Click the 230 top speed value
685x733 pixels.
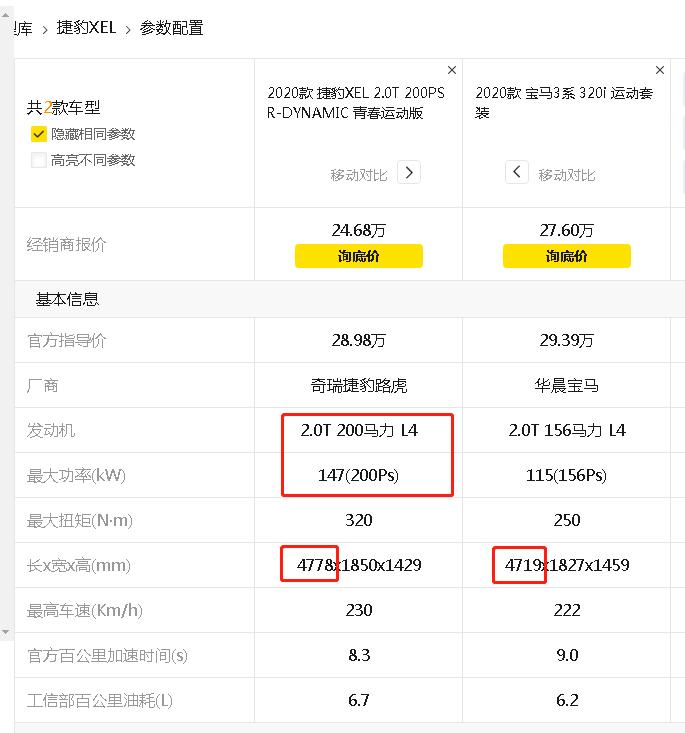click(x=359, y=611)
